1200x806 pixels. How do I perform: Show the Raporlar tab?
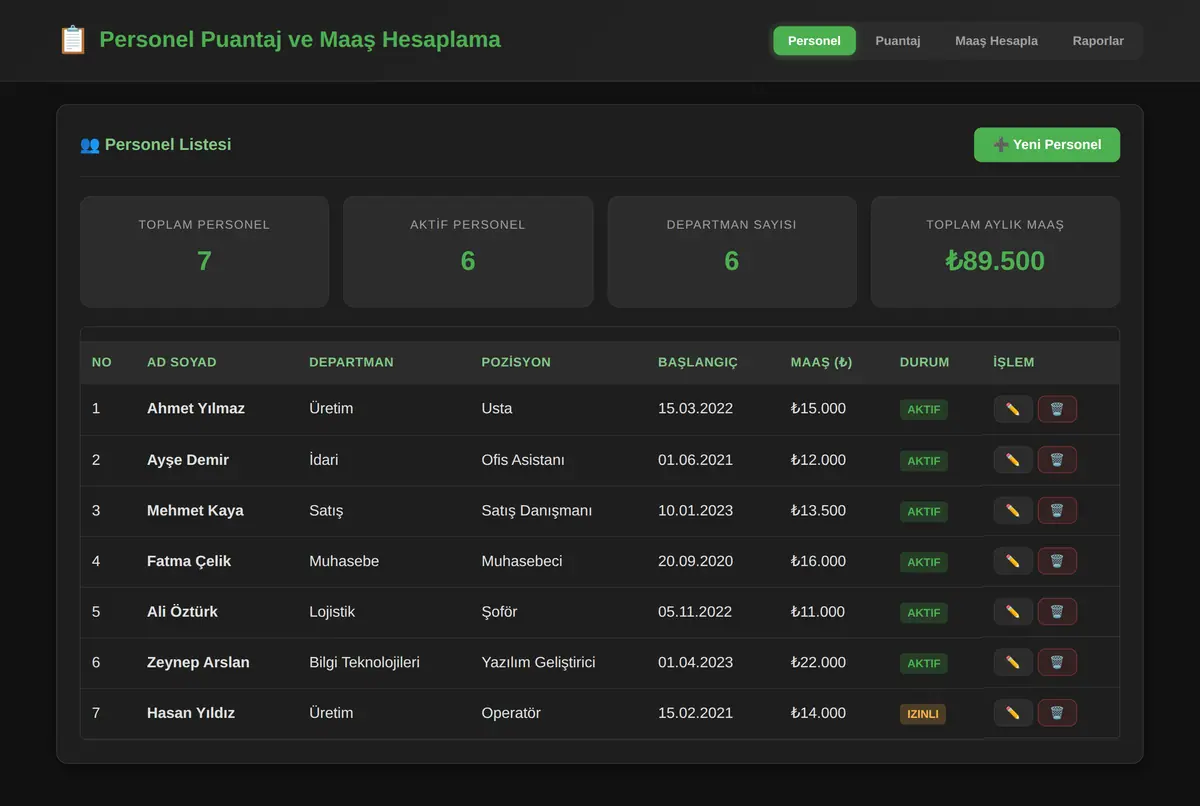[1098, 41]
